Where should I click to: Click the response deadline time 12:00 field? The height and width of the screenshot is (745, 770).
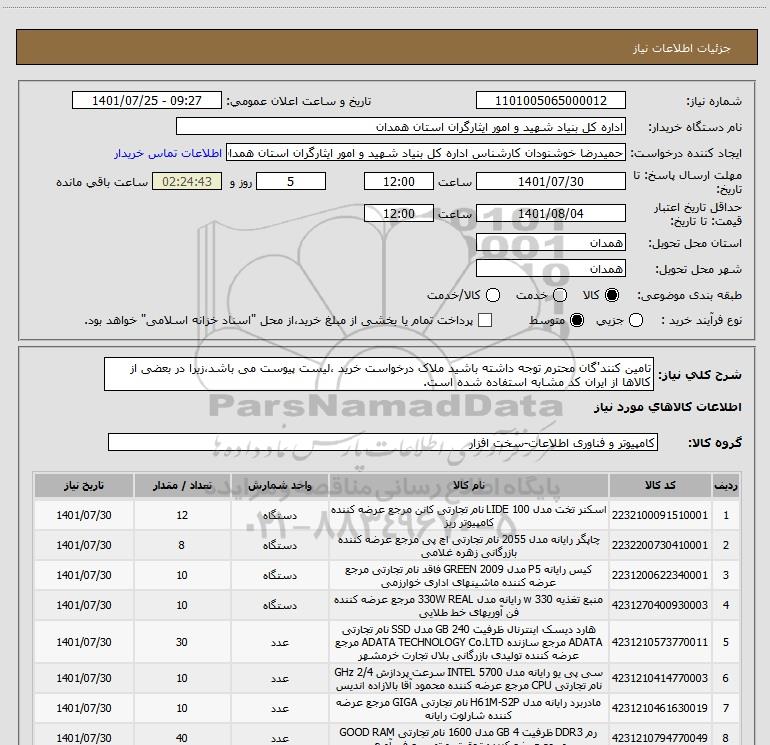(399, 181)
